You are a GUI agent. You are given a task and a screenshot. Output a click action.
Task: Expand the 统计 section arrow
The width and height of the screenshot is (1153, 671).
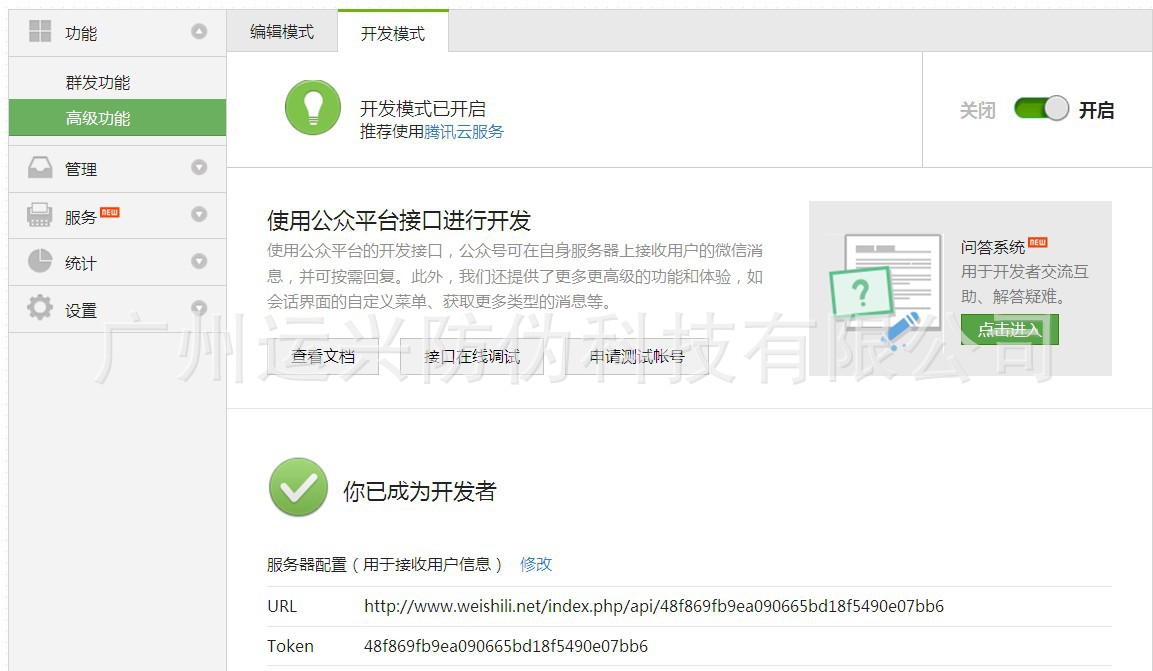199,261
